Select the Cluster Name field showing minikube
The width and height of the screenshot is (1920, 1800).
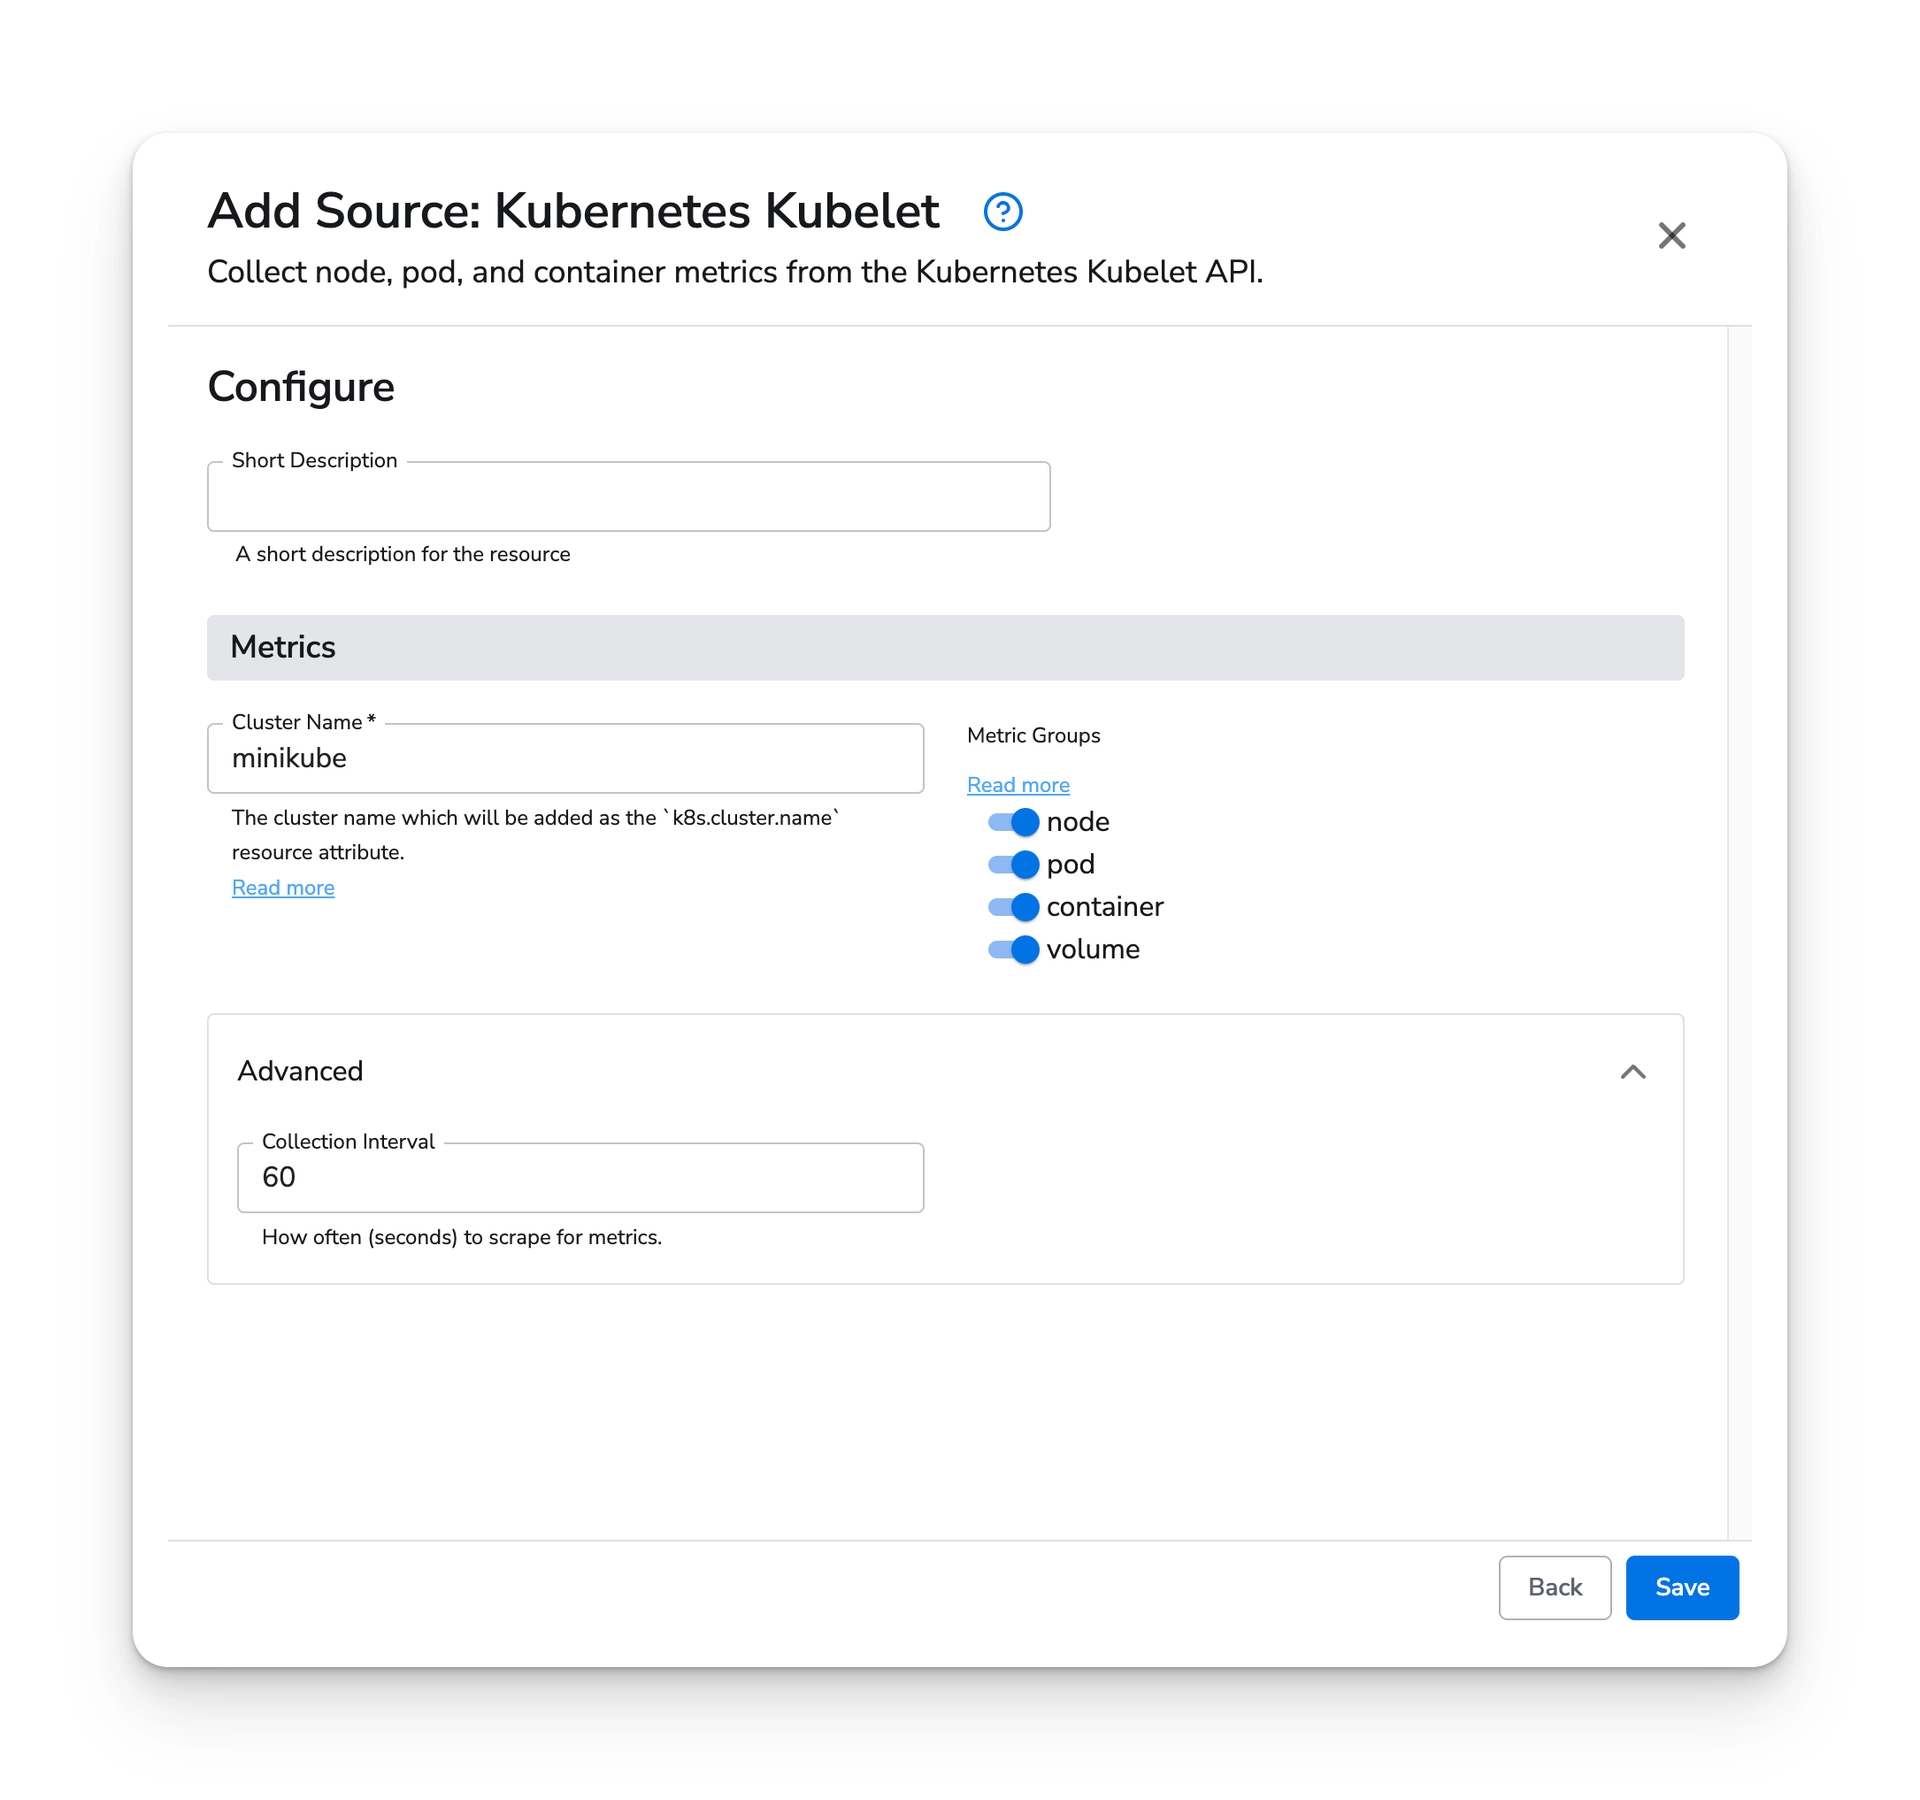click(x=565, y=758)
